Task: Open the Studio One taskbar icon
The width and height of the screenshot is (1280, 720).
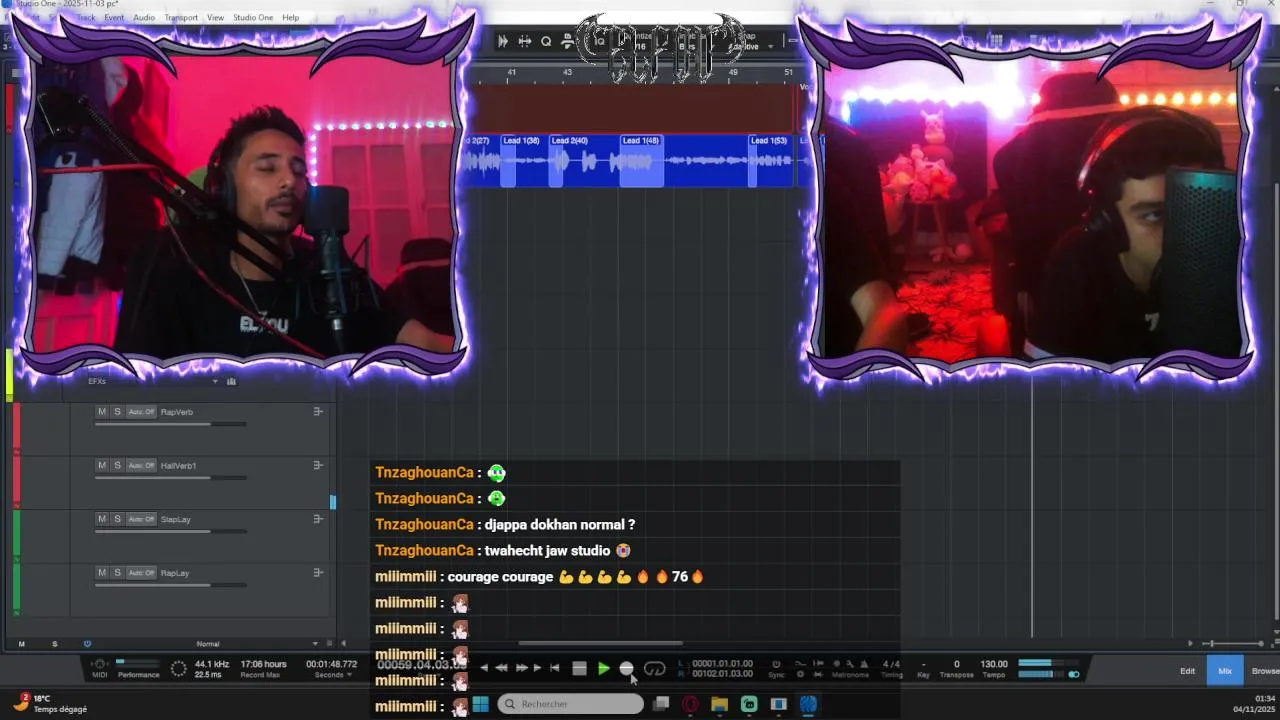Action: (808, 704)
